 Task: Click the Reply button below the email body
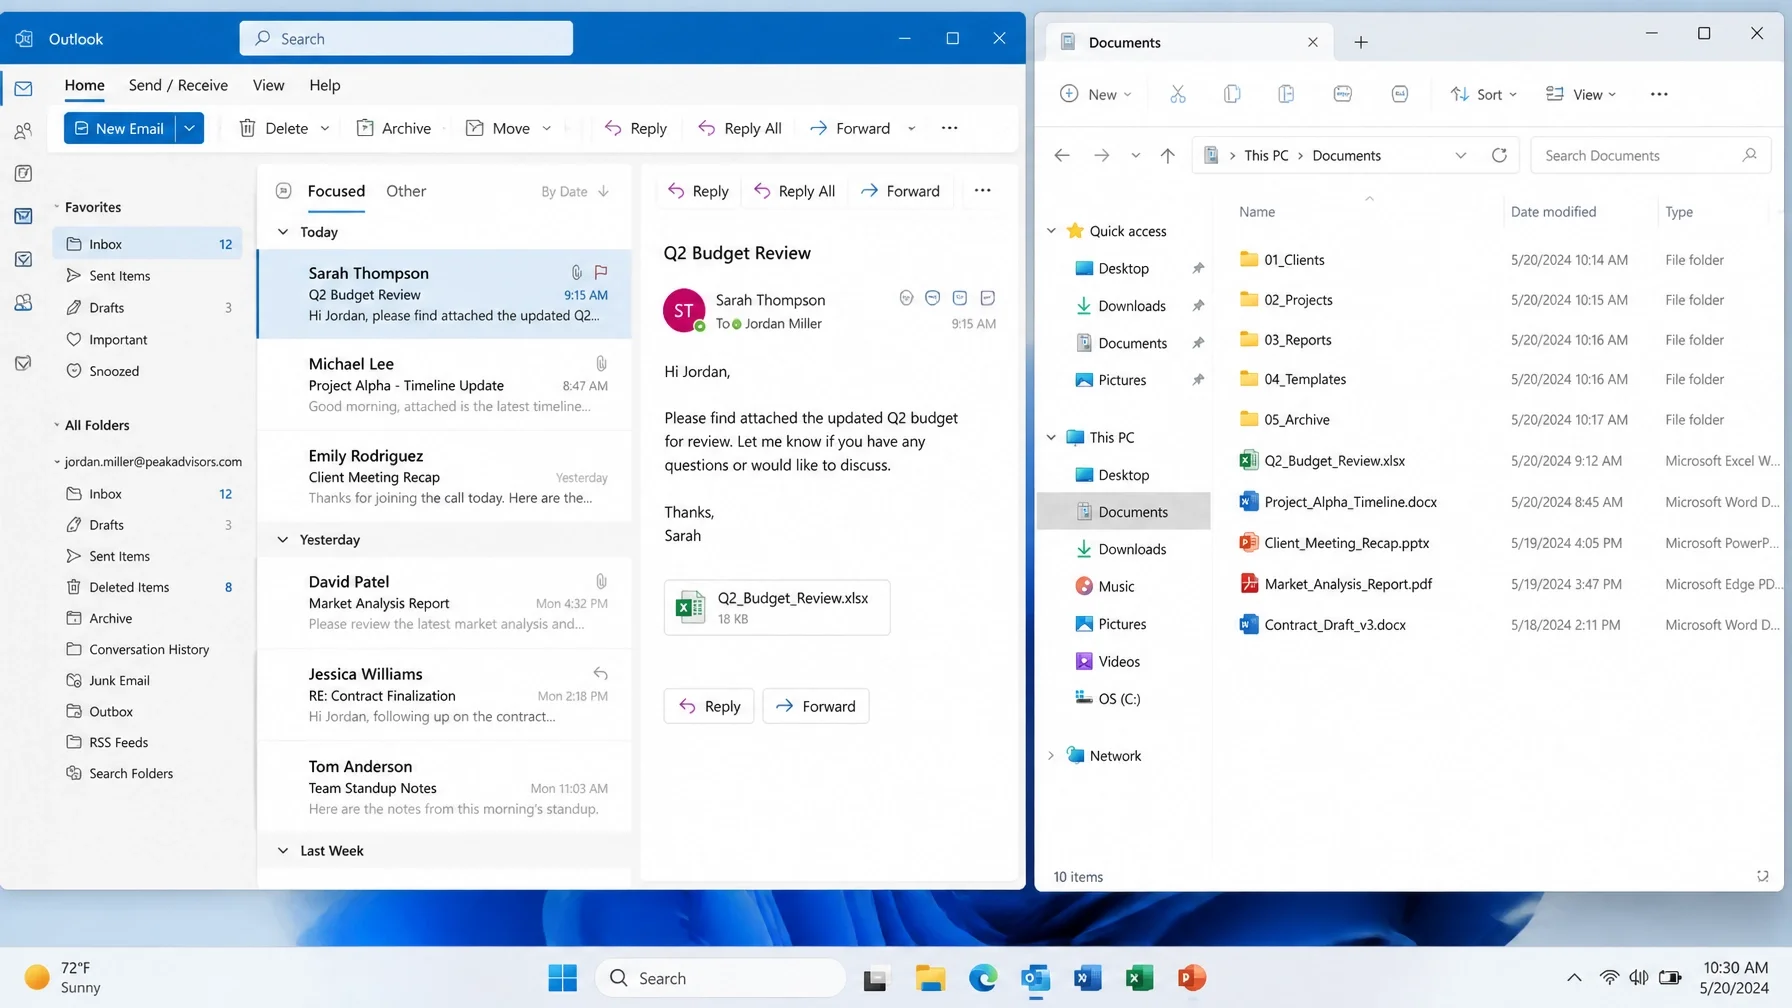pyautogui.click(x=709, y=706)
